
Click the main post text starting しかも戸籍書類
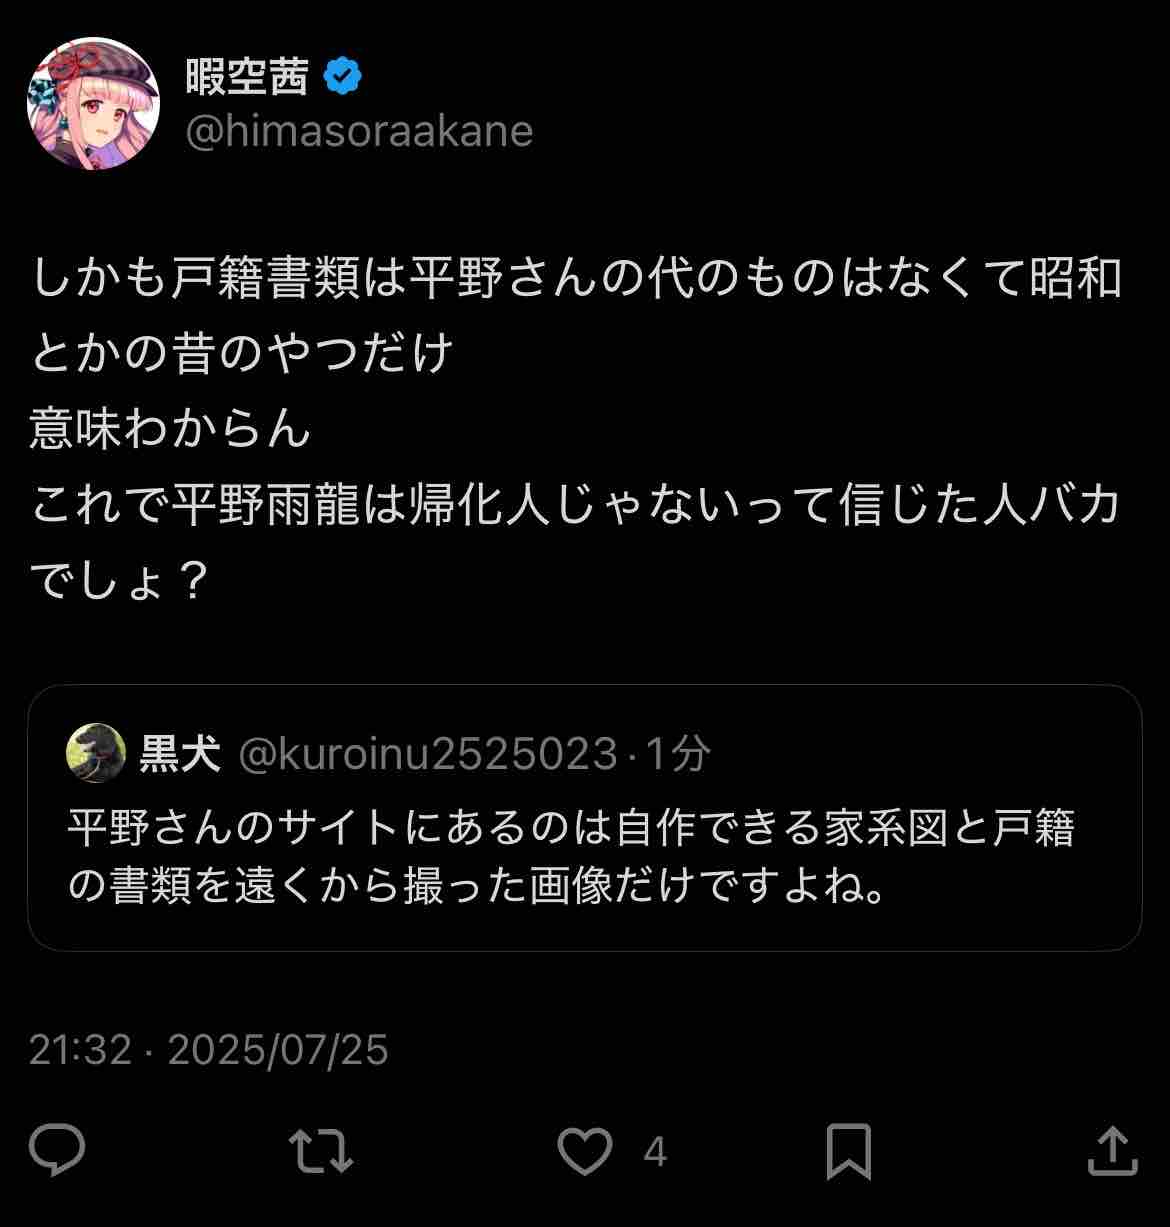(x=575, y=279)
